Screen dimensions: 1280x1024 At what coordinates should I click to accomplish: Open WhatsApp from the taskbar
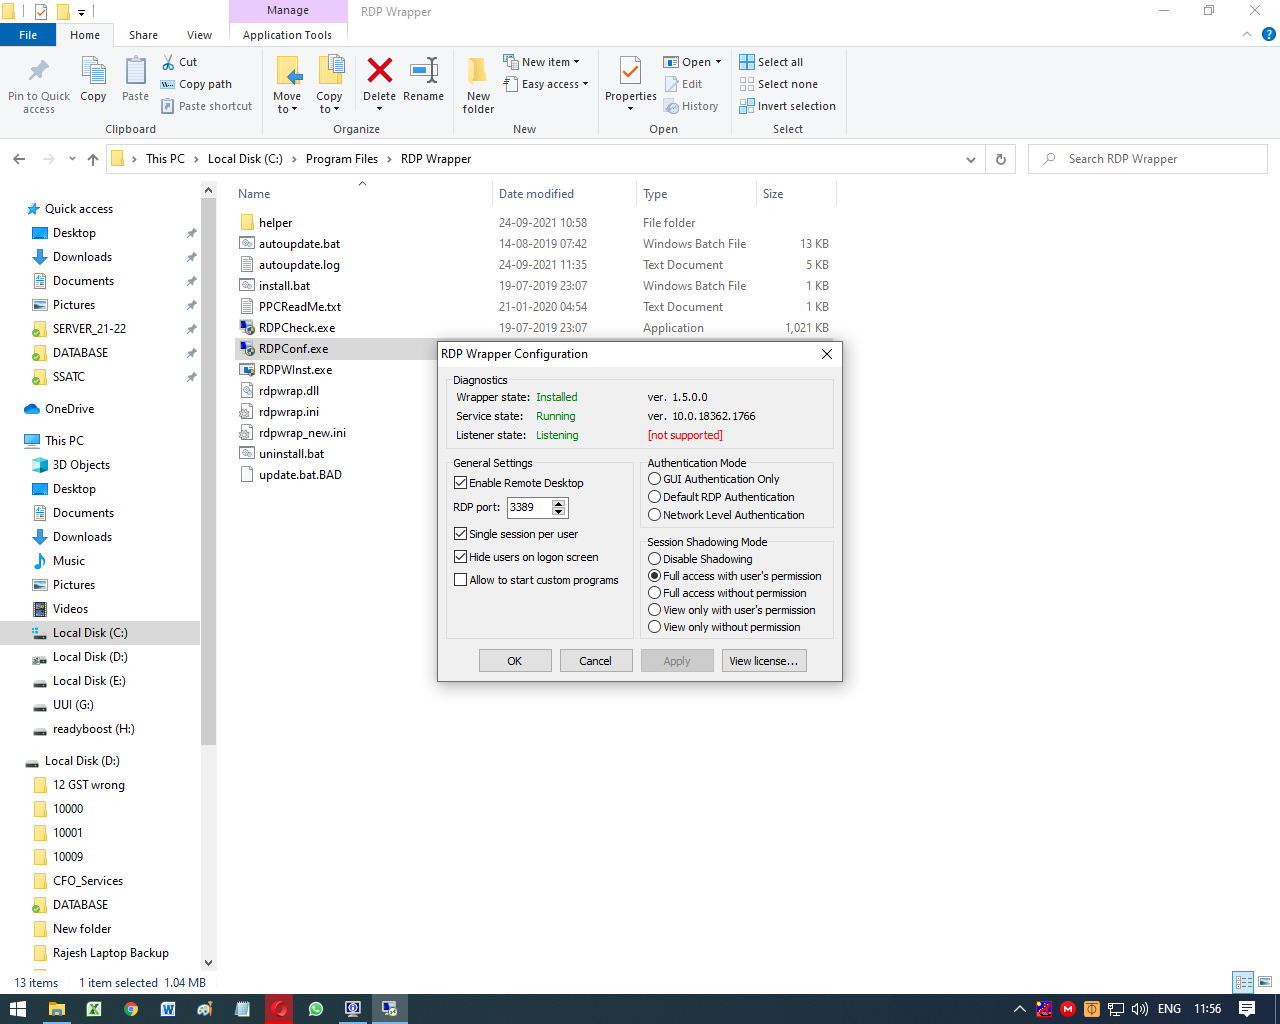pyautogui.click(x=316, y=1009)
